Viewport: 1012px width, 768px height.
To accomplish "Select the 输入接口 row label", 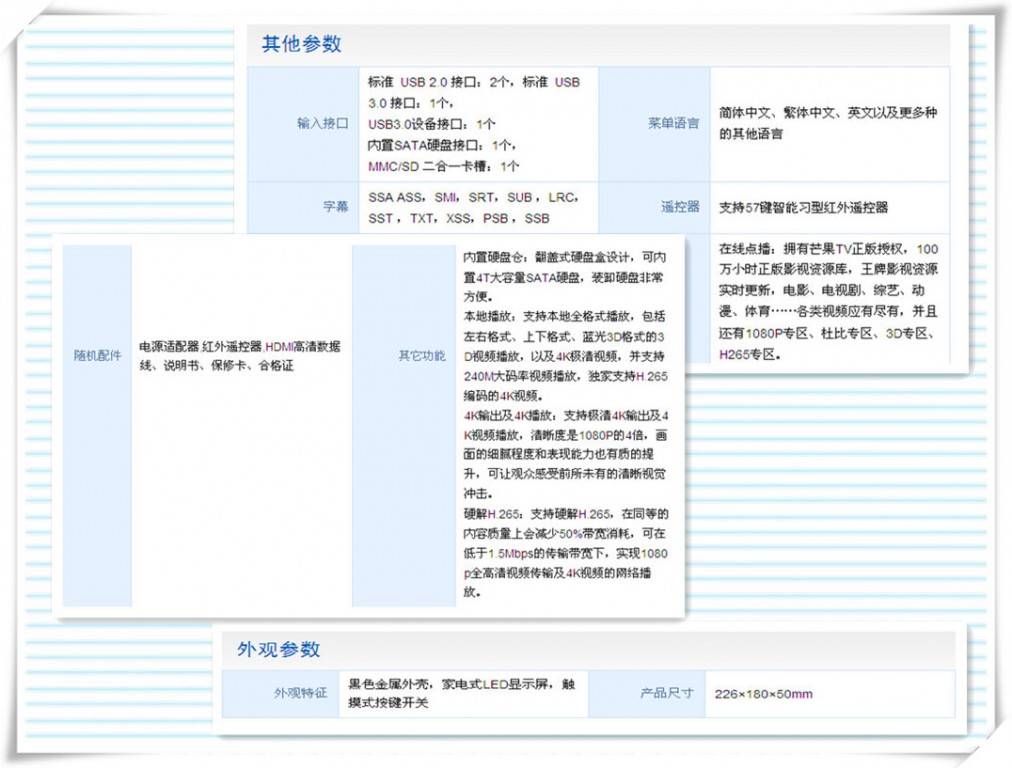I will click(320, 124).
